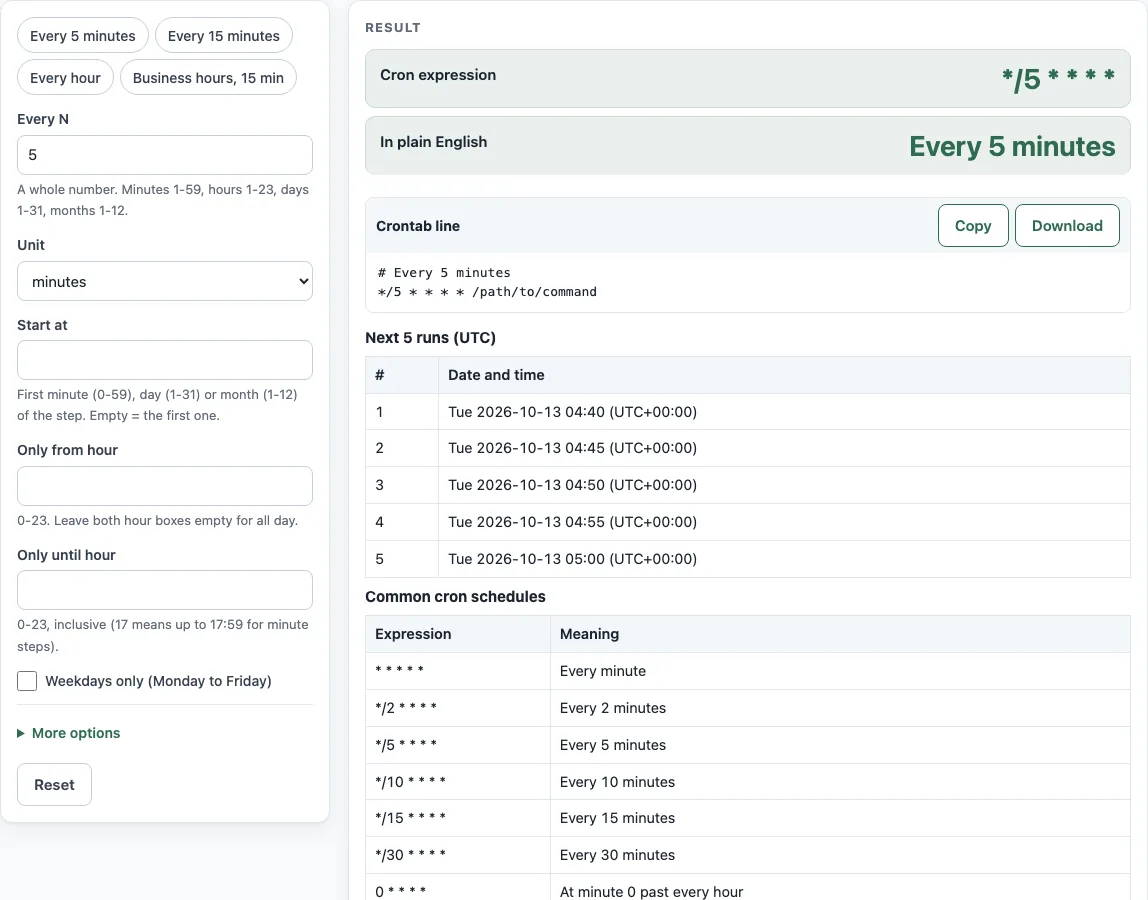This screenshot has height=900, width=1148.
Task: Reset the form with Reset button
Action: pos(54,784)
